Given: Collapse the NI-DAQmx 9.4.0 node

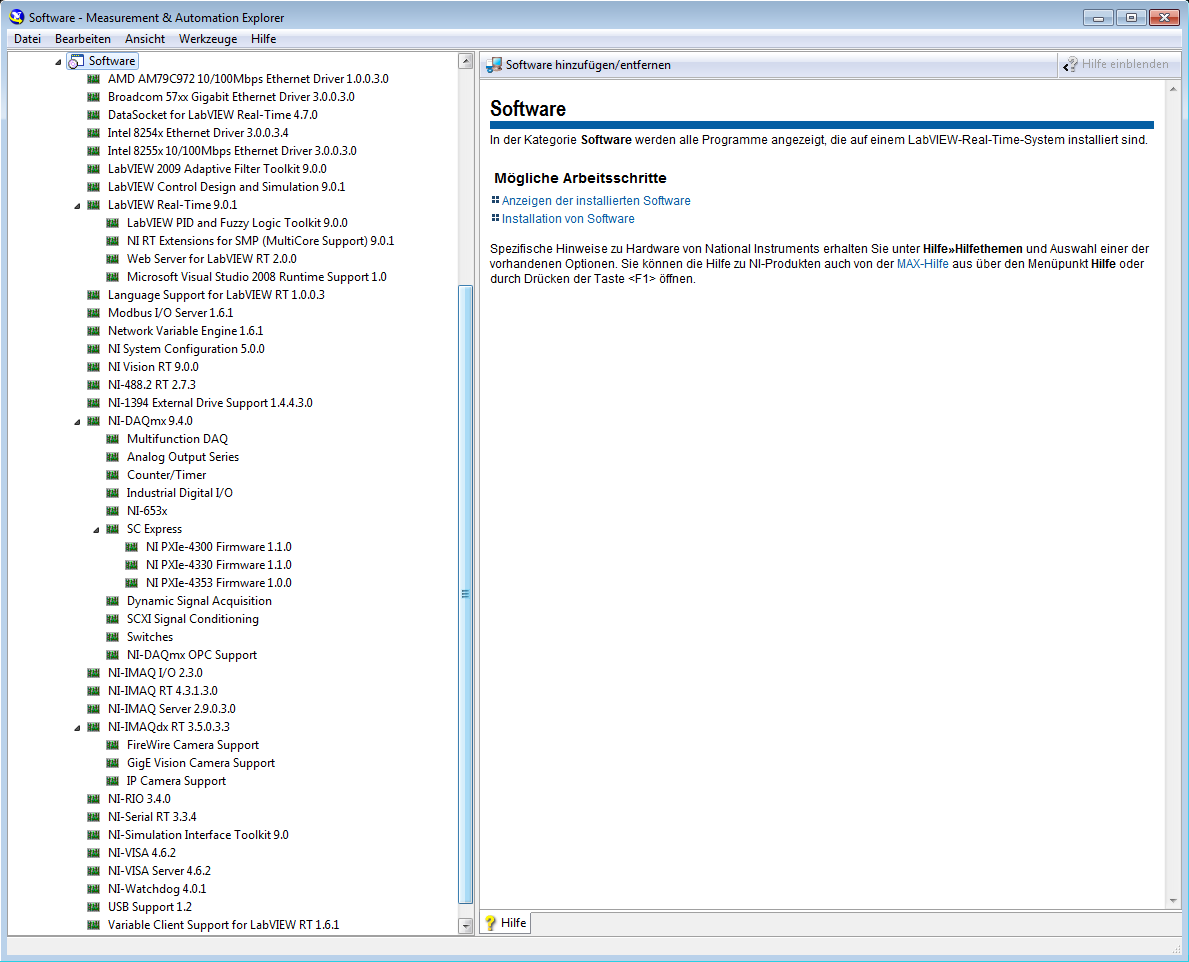Looking at the screenshot, I should pos(77,422).
